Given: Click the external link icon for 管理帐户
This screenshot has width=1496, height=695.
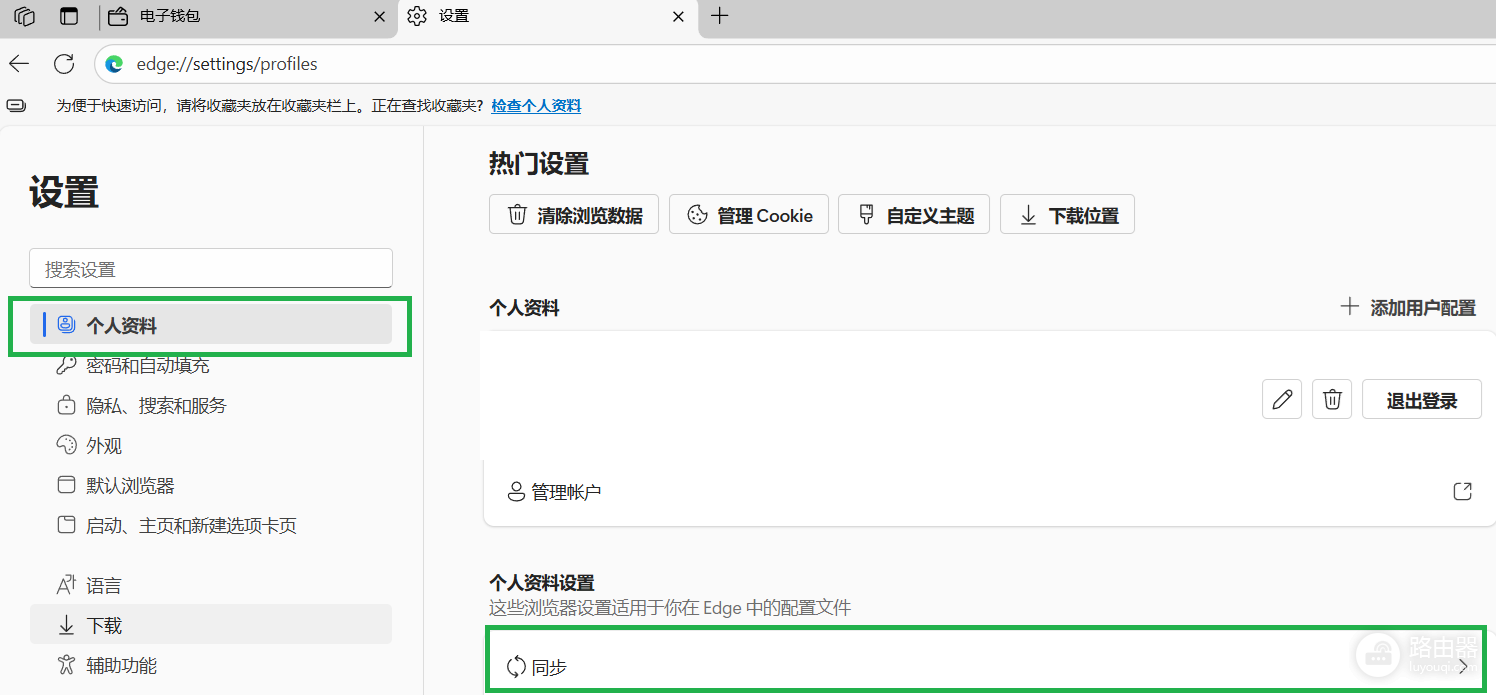Looking at the screenshot, I should (x=1462, y=491).
